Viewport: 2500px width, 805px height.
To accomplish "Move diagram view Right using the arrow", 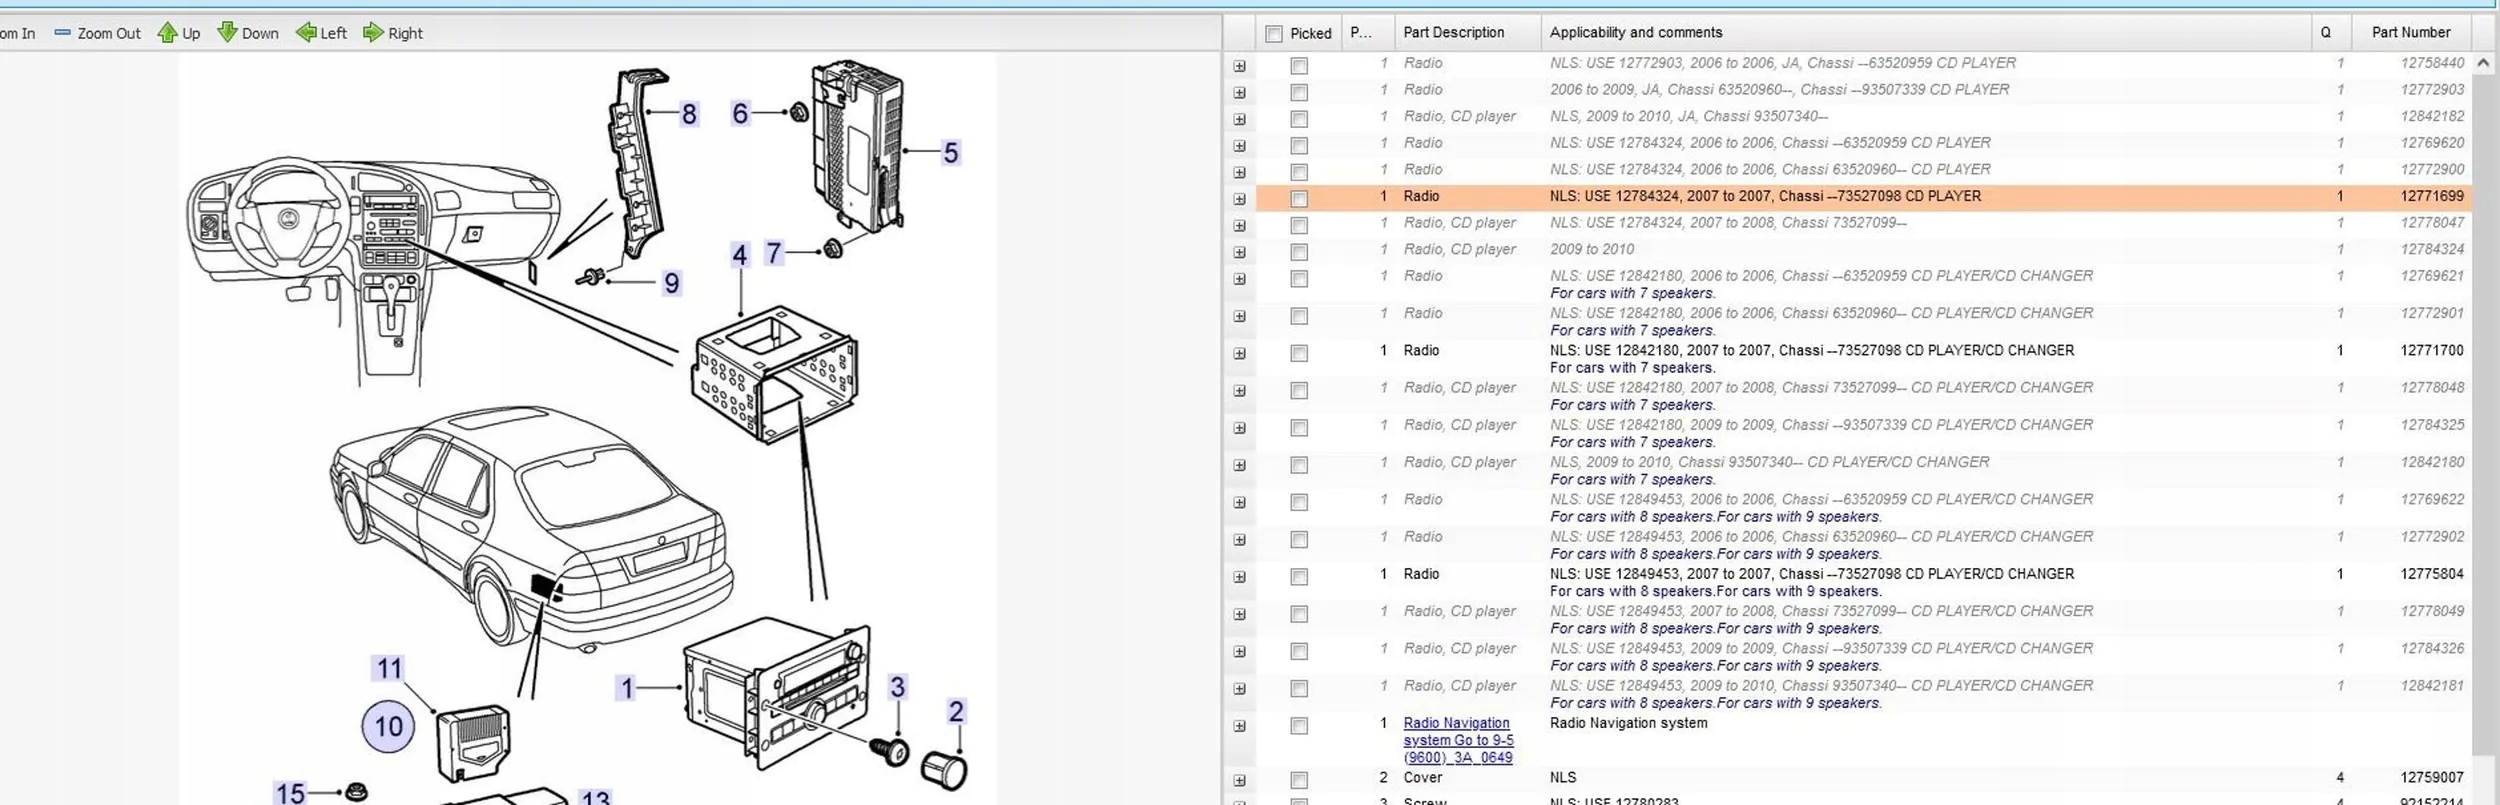I will pyautogui.click(x=393, y=33).
